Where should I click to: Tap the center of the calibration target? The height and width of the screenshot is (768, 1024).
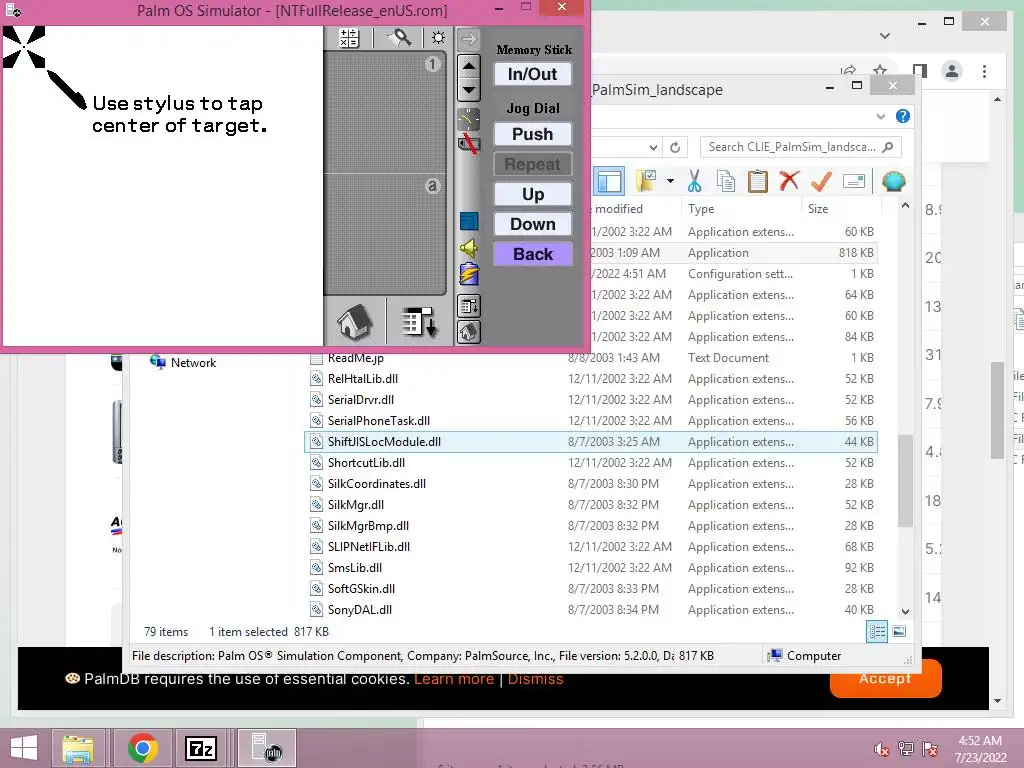(24, 47)
